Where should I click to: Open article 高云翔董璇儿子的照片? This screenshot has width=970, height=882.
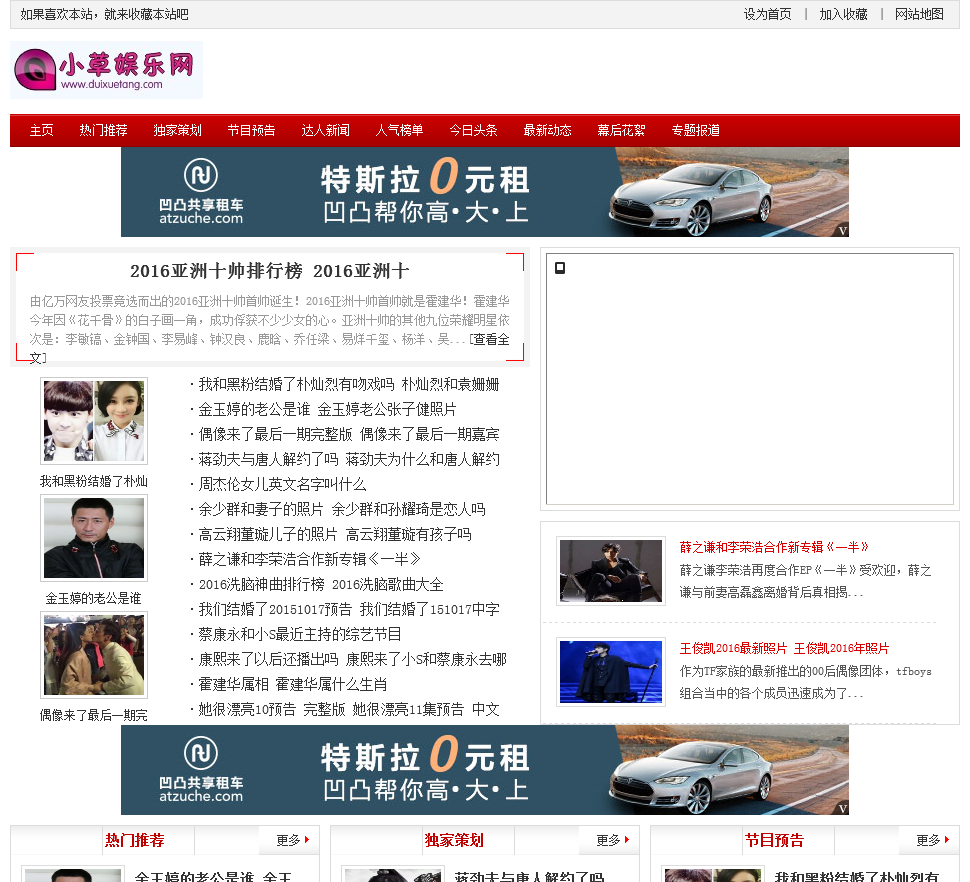pyautogui.click(x=335, y=534)
